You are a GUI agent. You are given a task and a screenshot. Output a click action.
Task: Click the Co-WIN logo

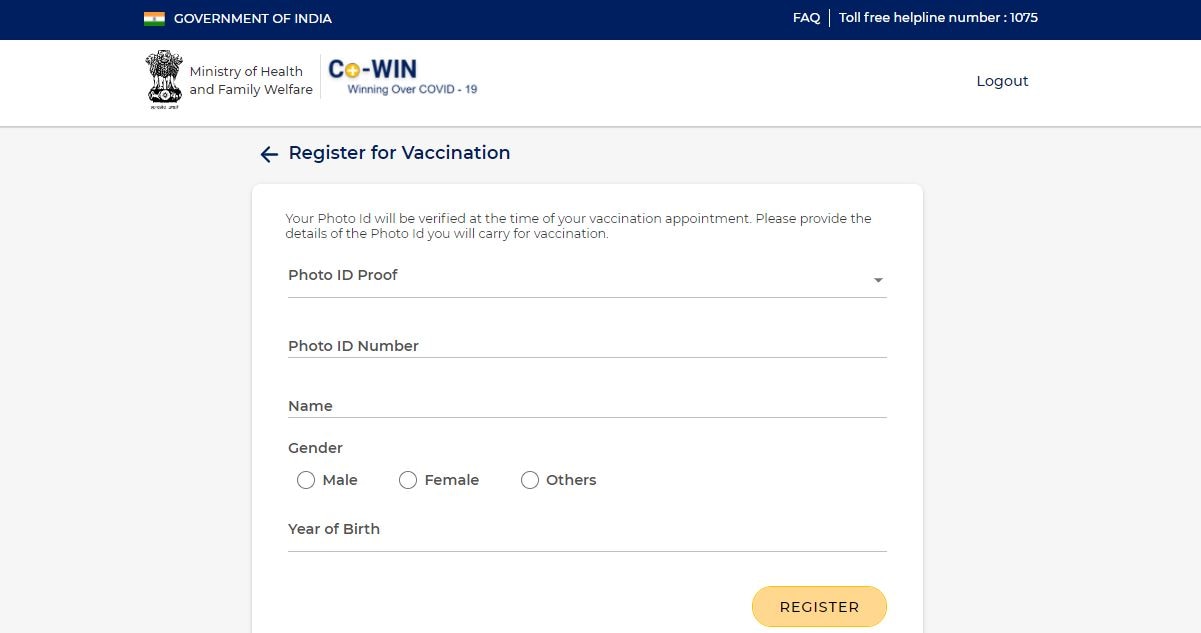[x=373, y=69]
